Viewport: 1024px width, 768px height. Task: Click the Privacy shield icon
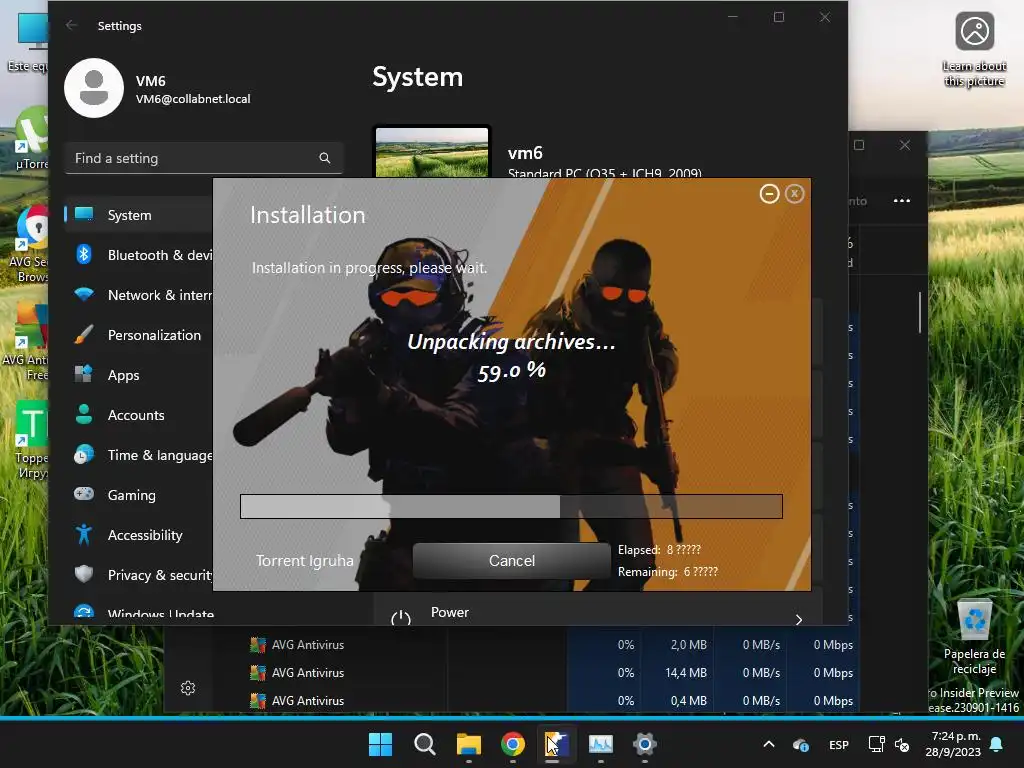pyautogui.click(x=84, y=574)
